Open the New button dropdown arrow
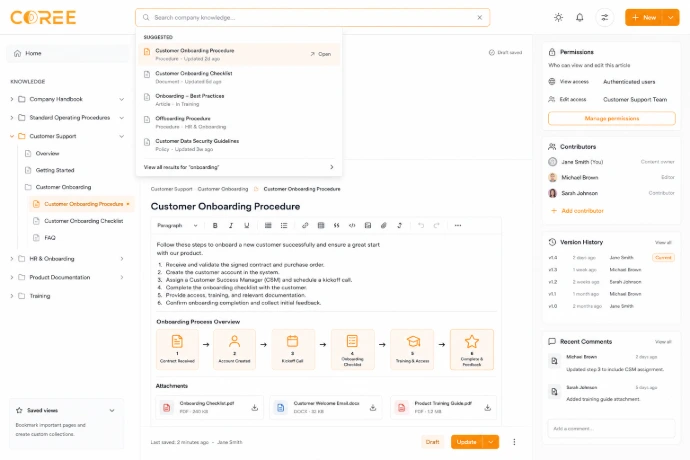Viewport: 690px width, 460px height. coord(671,18)
